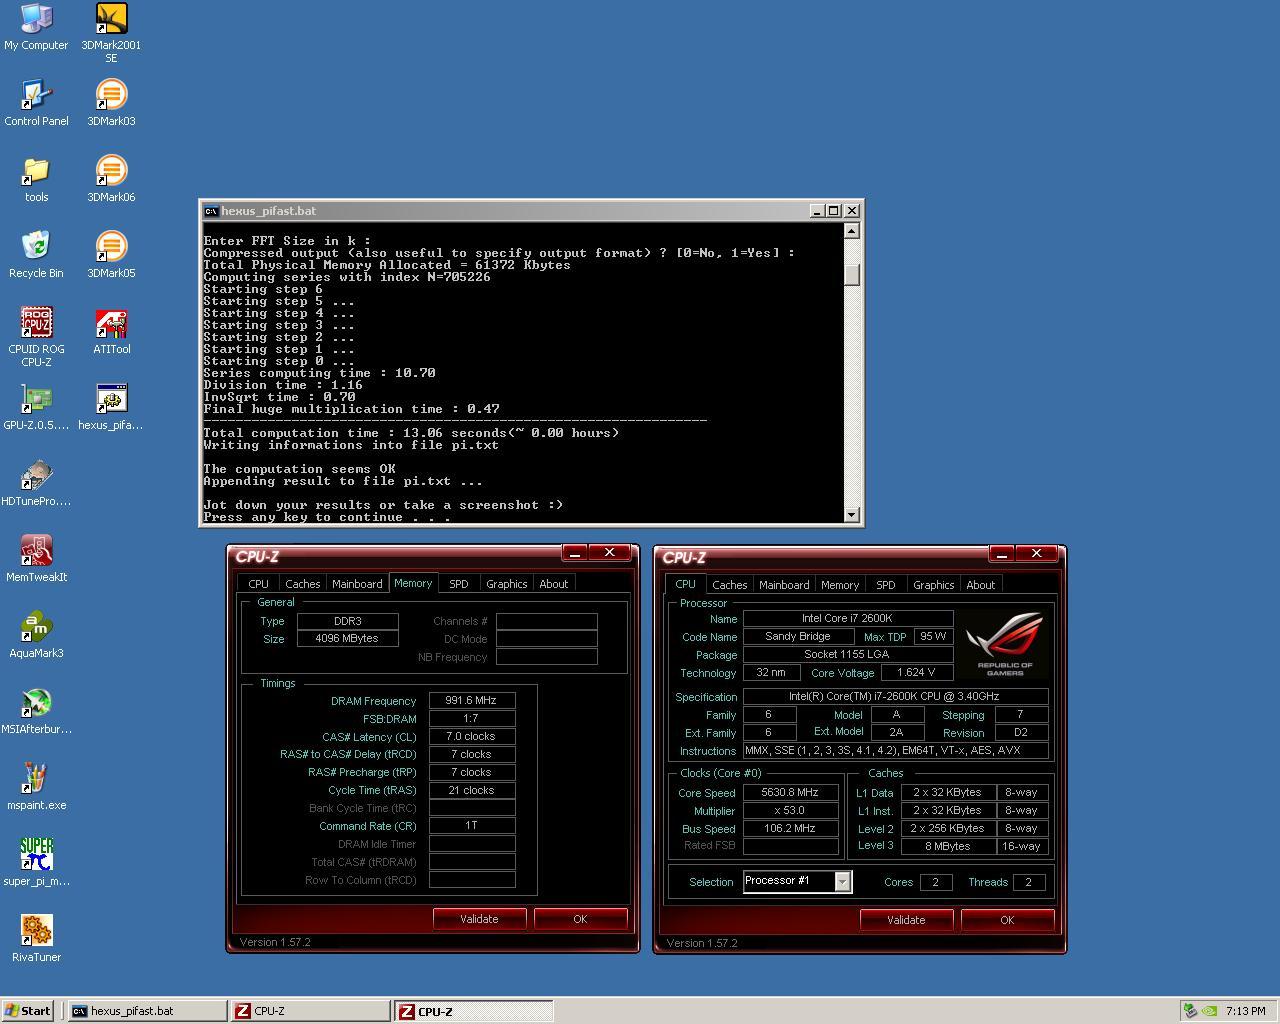Open Processor selection dropdown in CPU-Z
This screenshot has height=1024, width=1280.
click(x=842, y=881)
